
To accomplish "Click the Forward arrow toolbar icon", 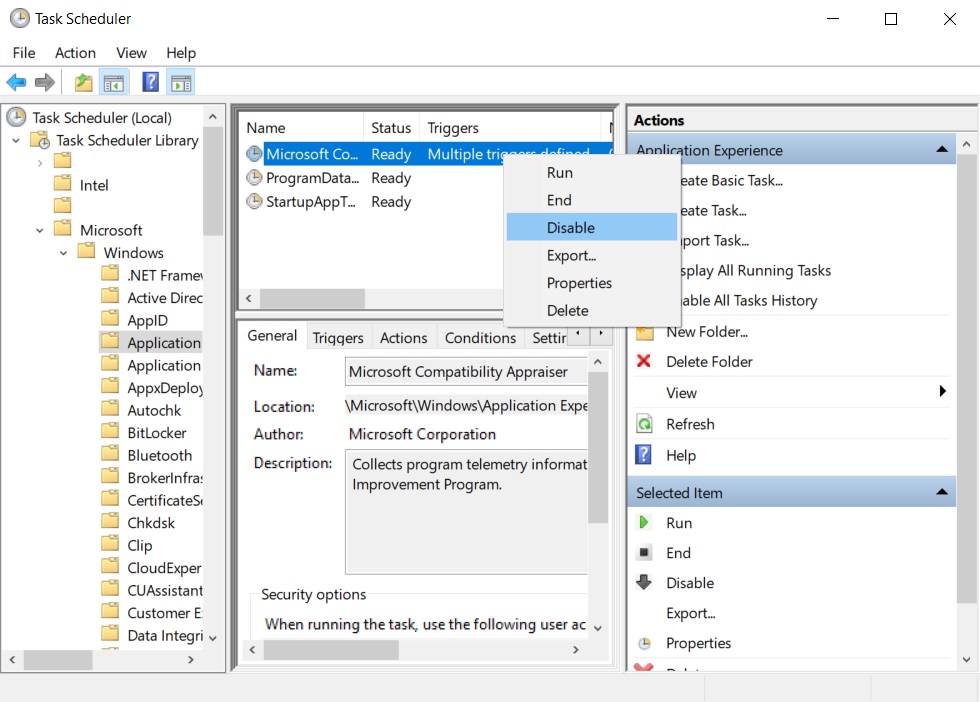I will 44,82.
